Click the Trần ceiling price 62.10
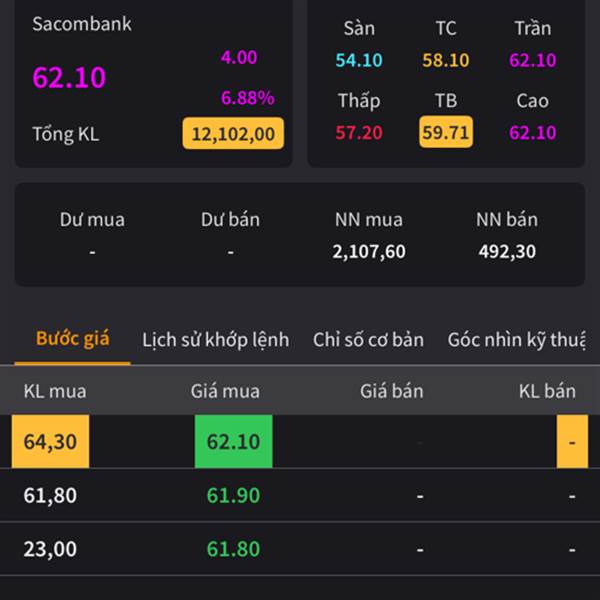Screen dimensions: 600x600 (533, 60)
